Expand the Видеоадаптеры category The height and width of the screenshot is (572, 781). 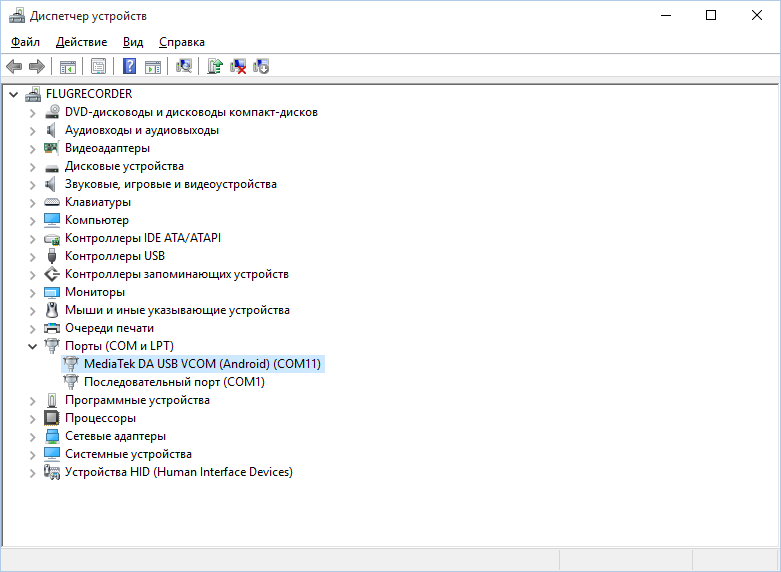(32, 148)
